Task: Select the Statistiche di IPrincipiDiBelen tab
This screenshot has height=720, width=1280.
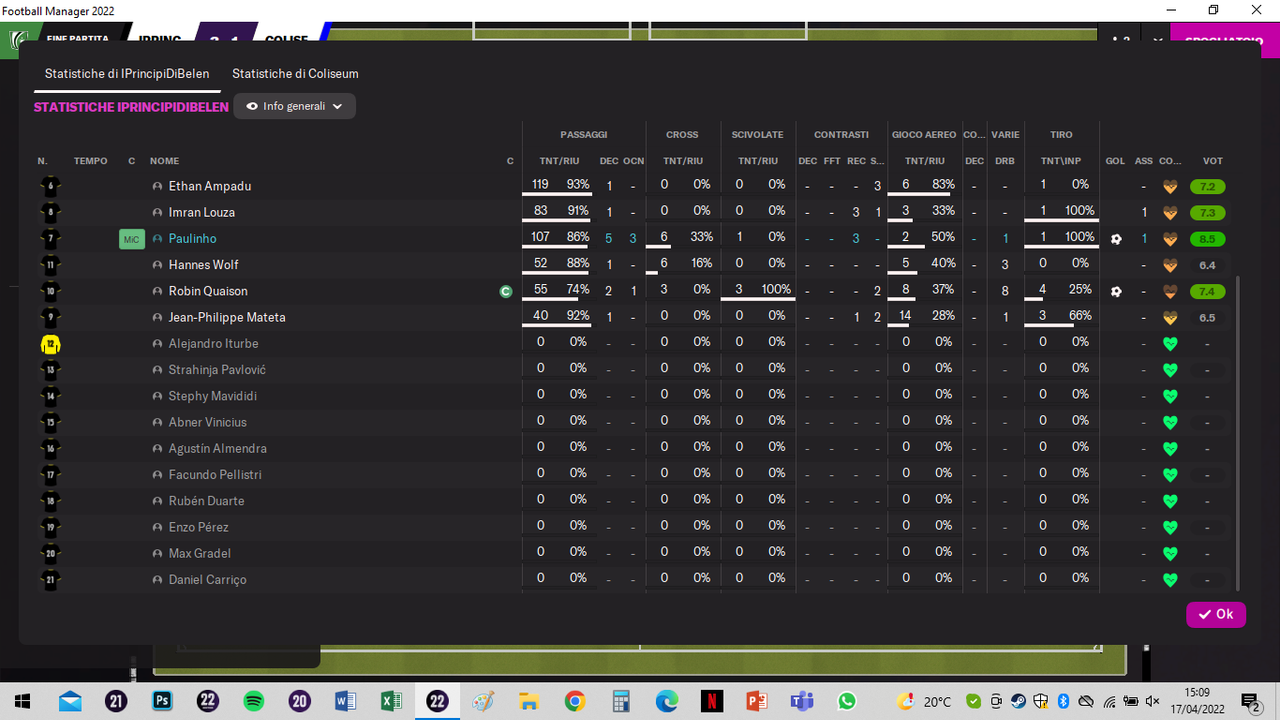Action: (127, 74)
